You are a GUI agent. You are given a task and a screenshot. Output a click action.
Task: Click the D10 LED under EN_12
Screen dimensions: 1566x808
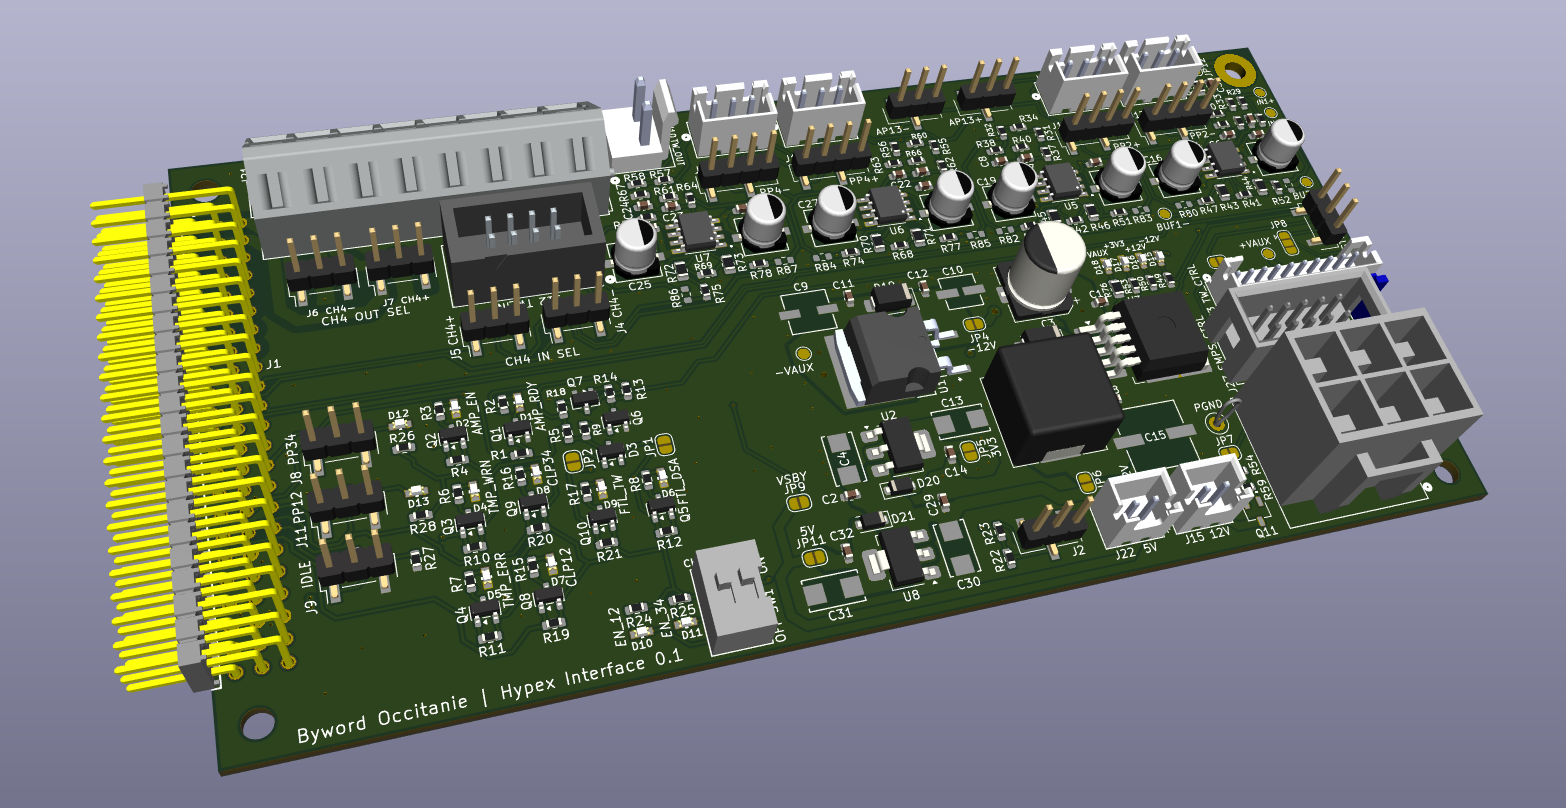click(x=641, y=632)
